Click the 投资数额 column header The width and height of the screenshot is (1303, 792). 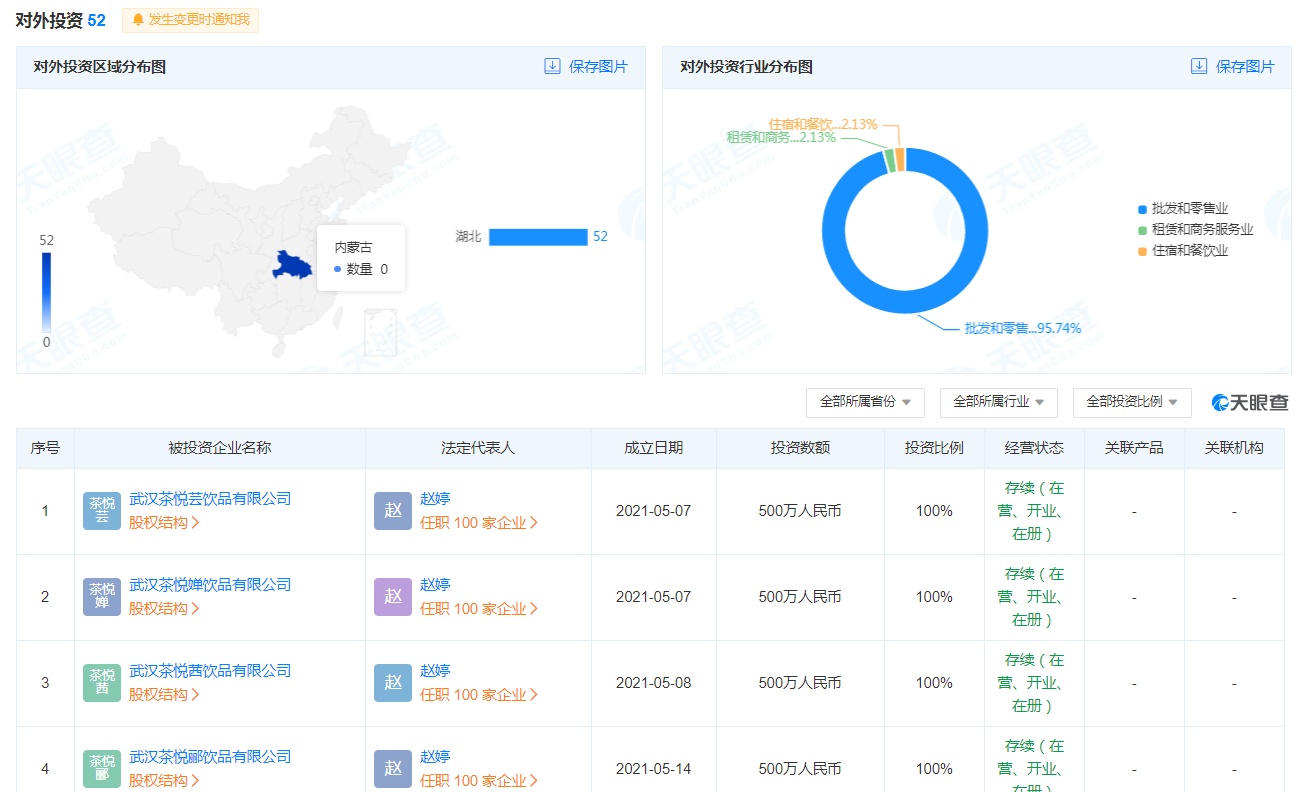point(800,448)
